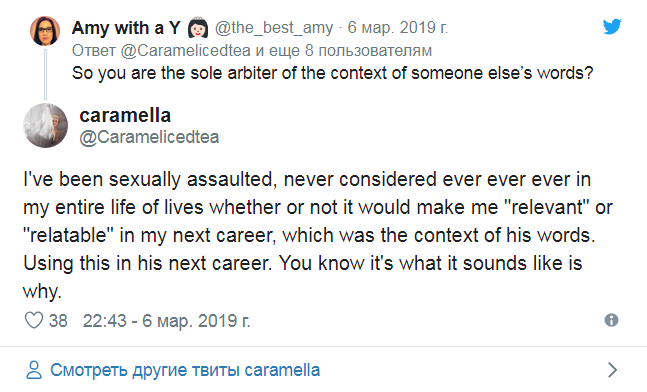Click Смотреть другие твиты caramella

tap(185, 370)
